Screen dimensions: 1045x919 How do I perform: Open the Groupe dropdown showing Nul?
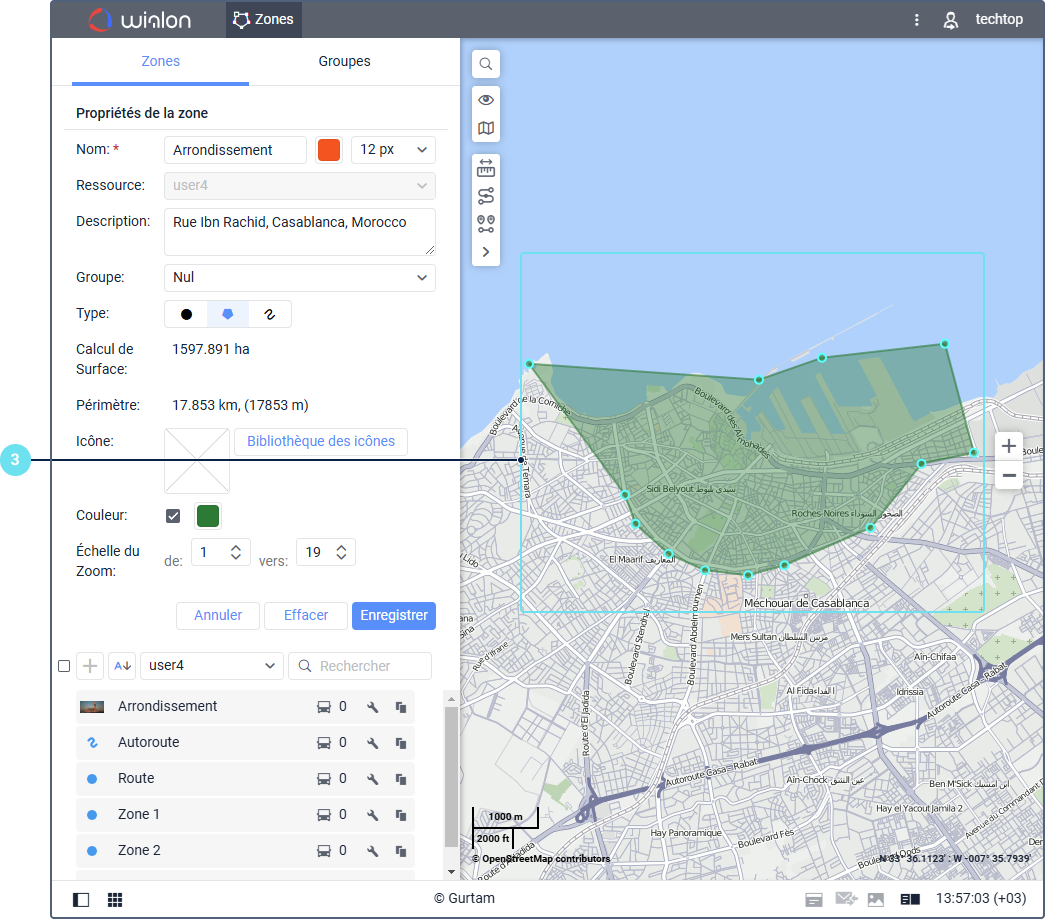click(x=299, y=277)
